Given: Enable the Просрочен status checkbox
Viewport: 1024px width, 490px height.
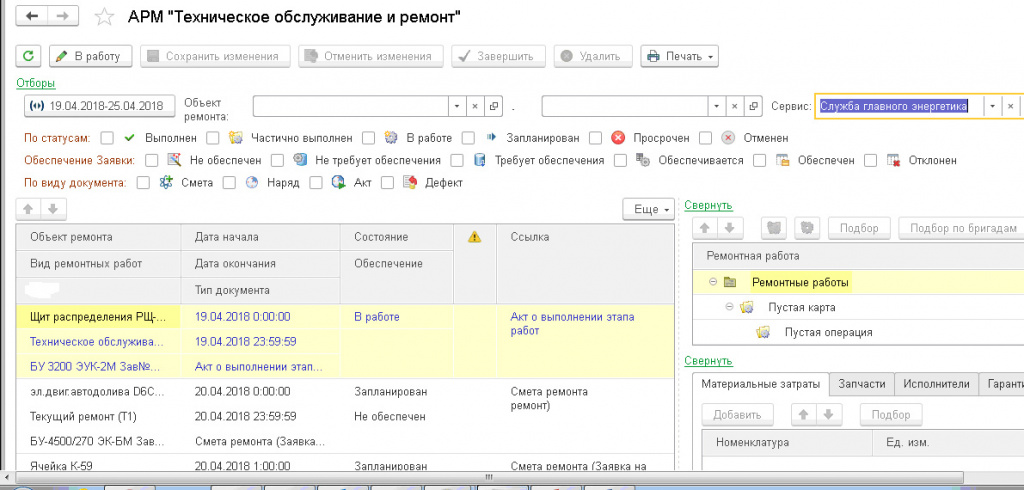Looking at the screenshot, I should pyautogui.click(x=596, y=137).
